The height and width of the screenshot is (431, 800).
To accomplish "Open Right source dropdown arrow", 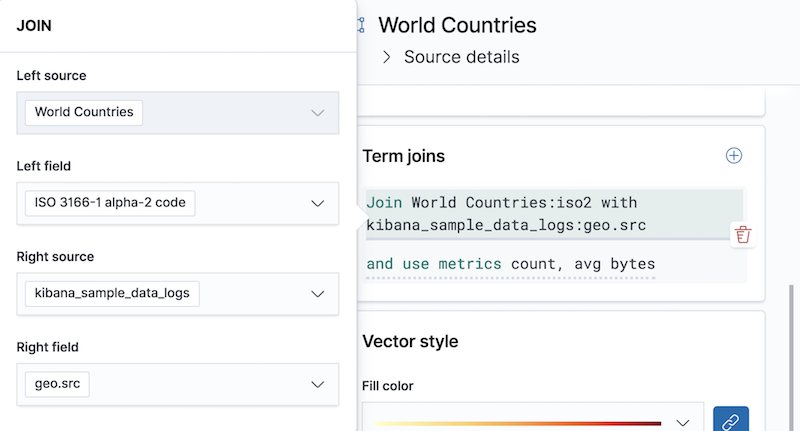I will tap(318, 294).
